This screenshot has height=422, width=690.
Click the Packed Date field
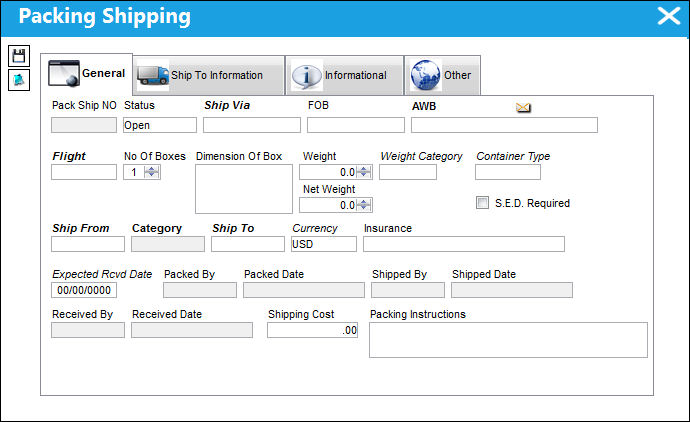pos(304,290)
